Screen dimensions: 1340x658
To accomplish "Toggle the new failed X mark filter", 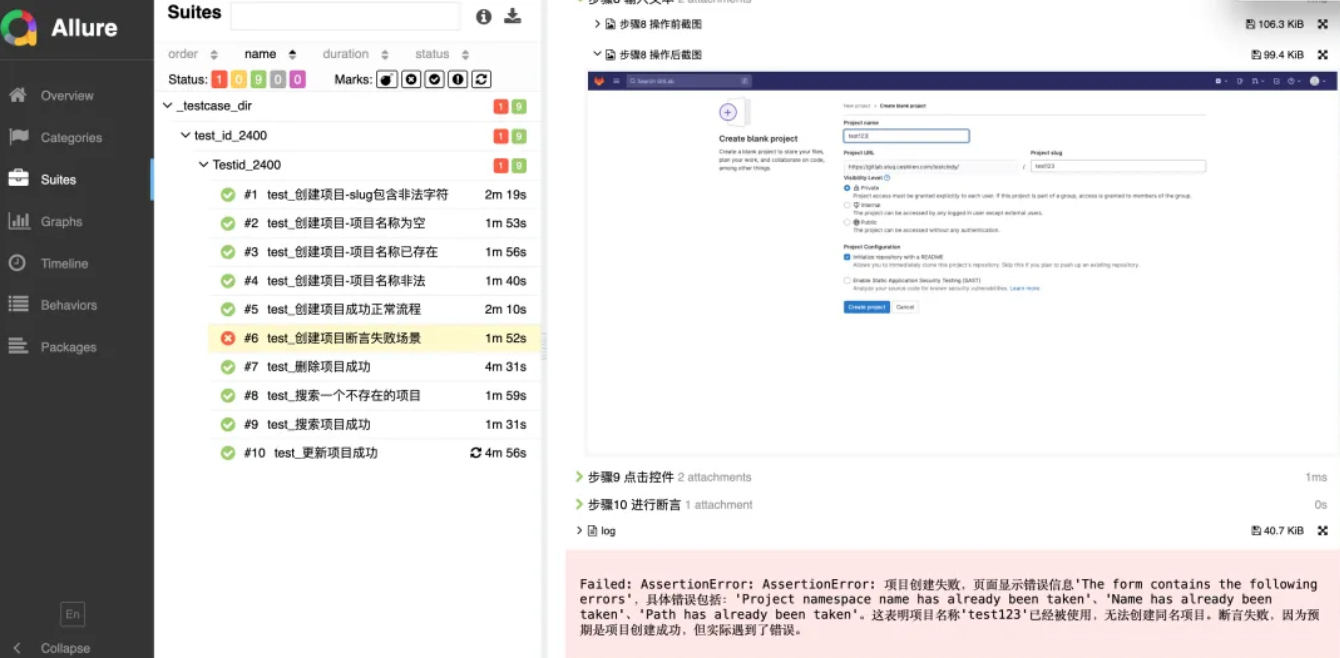I will pyautogui.click(x=411, y=79).
